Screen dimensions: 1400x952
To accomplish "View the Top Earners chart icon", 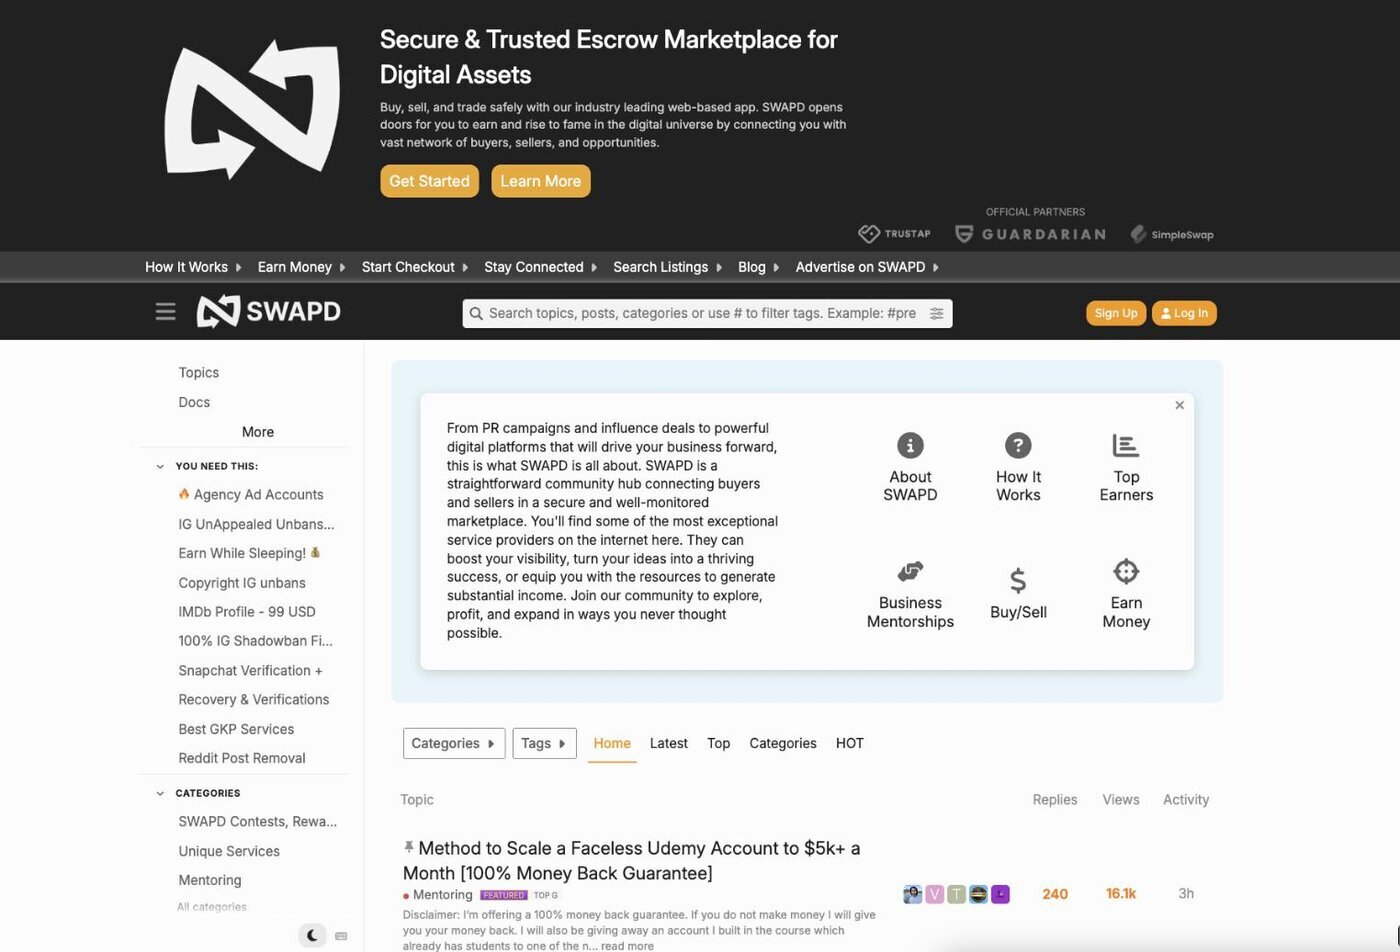I will click(x=1125, y=445).
